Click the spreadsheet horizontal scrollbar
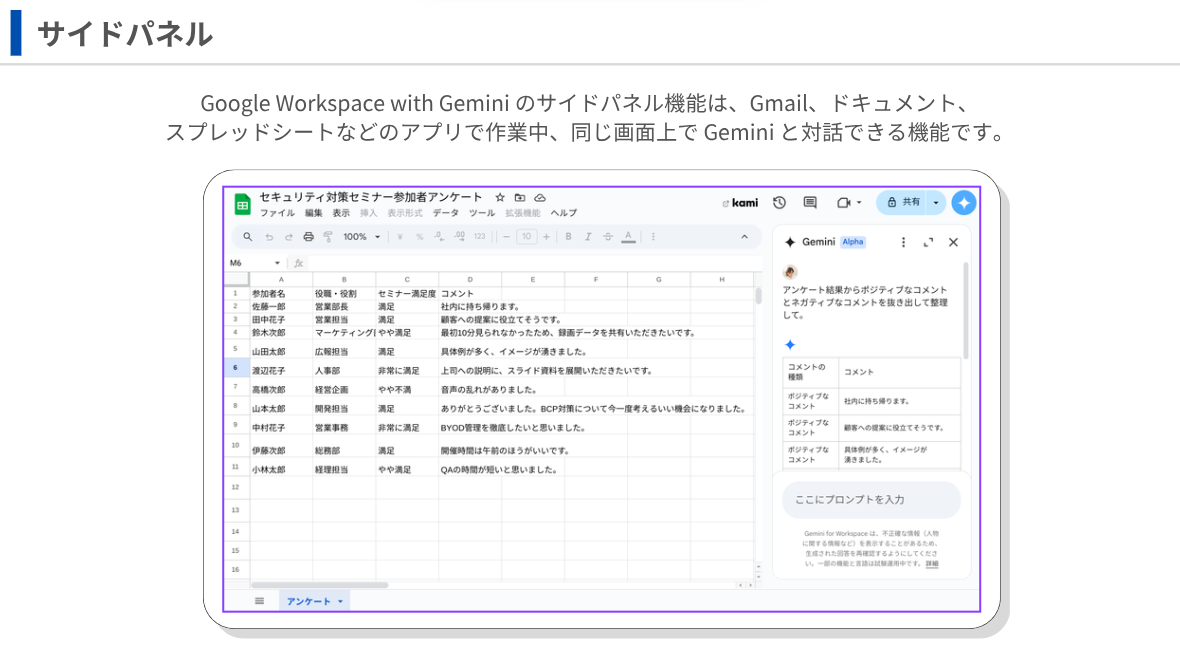Image resolution: width=1180 pixels, height=662 pixels. [320, 585]
